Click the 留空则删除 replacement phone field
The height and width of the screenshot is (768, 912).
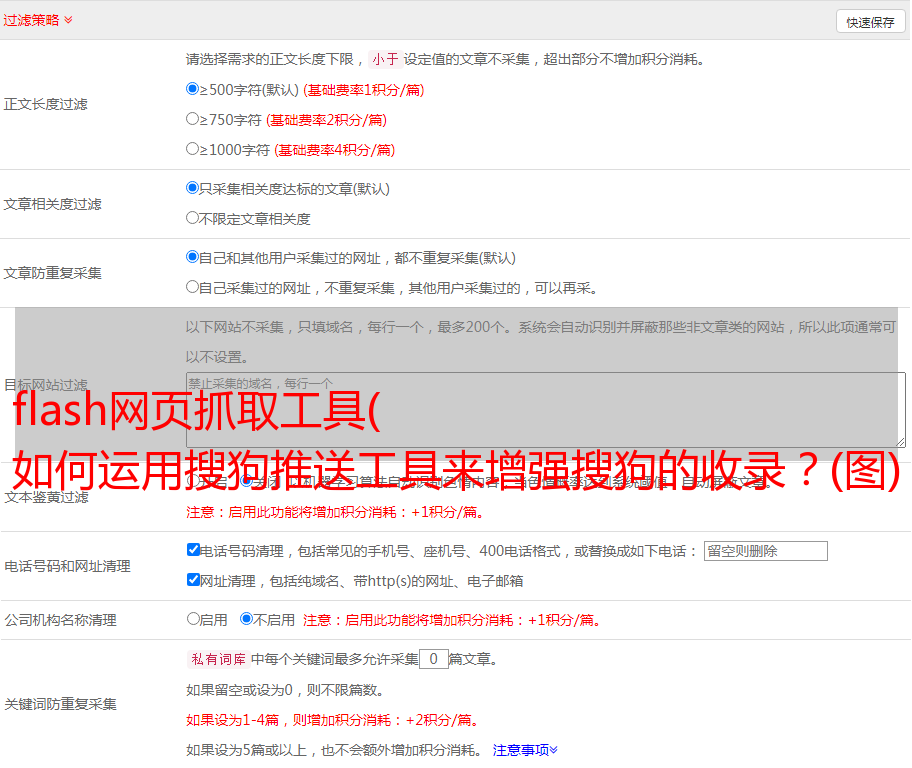pos(765,551)
